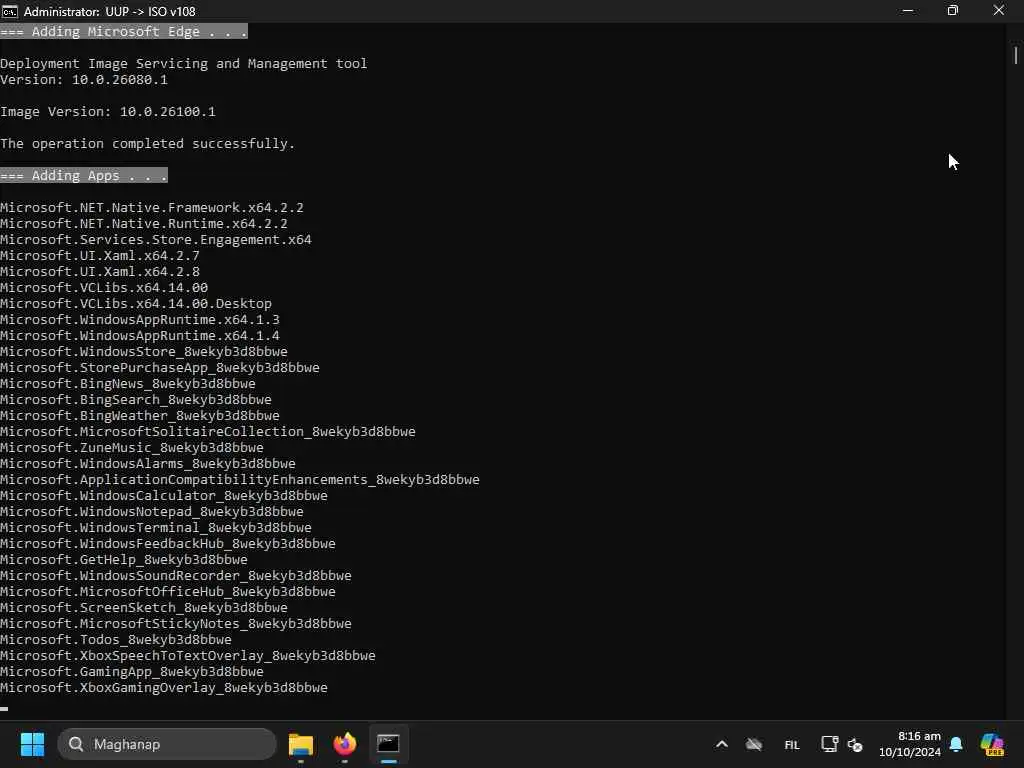Click Microsoft.NET.Native.Runtime.x64.2.2 line
1024x768 pixels.
coord(144,223)
